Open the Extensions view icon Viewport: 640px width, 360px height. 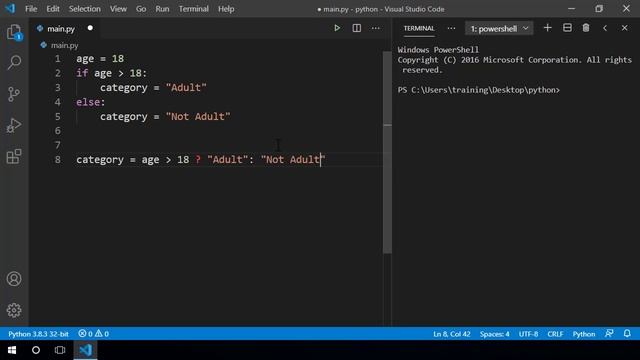coord(14,156)
